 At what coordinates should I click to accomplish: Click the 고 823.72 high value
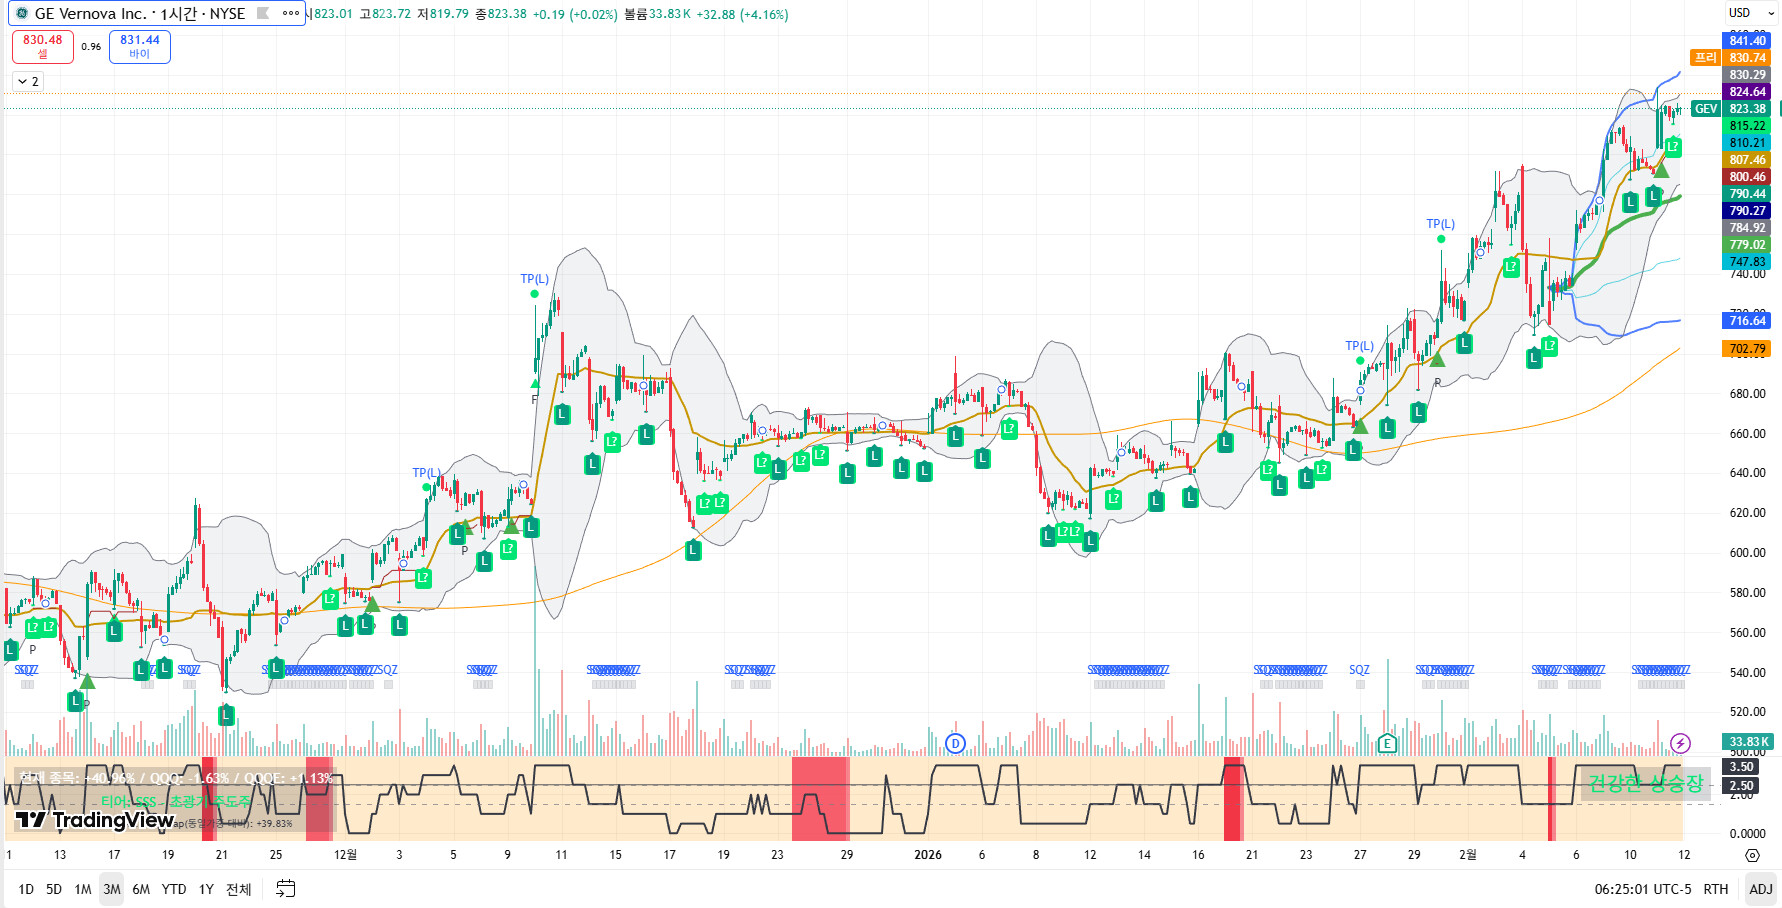point(385,14)
